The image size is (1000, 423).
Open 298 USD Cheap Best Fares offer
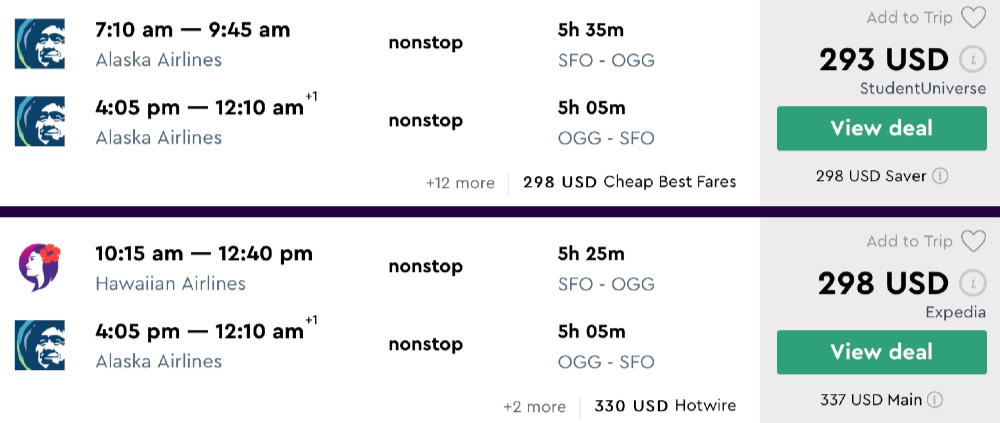(x=629, y=182)
